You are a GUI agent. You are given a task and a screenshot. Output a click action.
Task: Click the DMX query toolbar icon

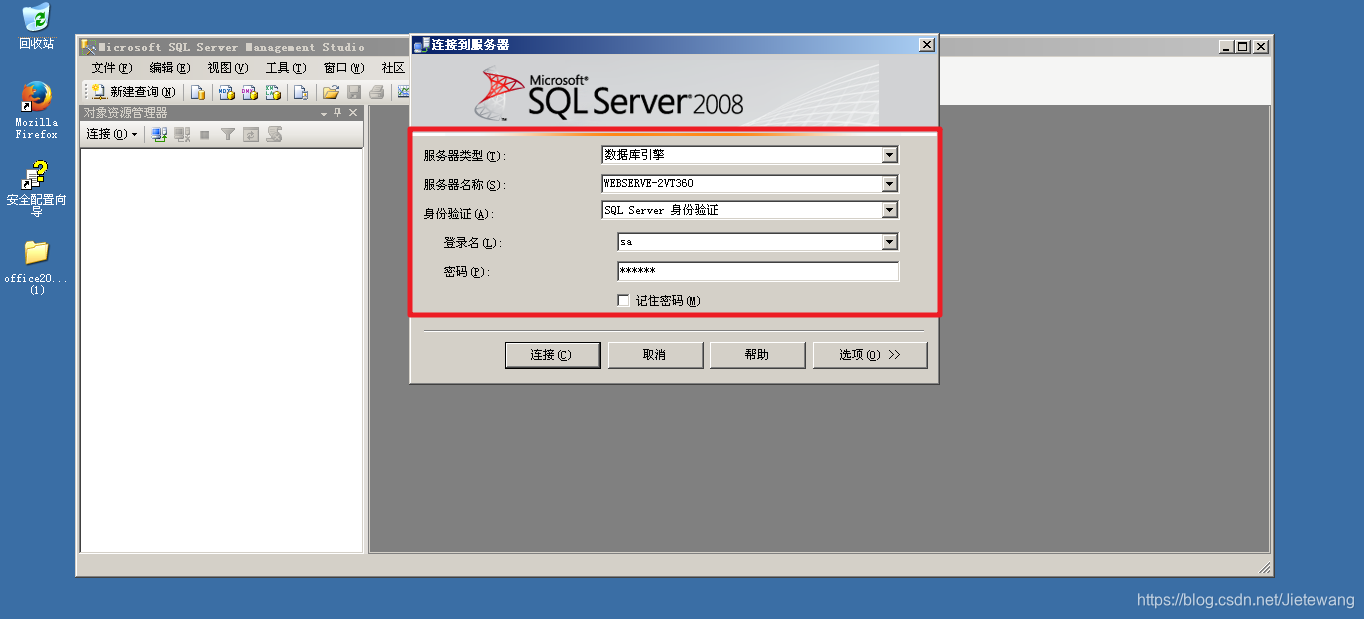click(x=250, y=92)
